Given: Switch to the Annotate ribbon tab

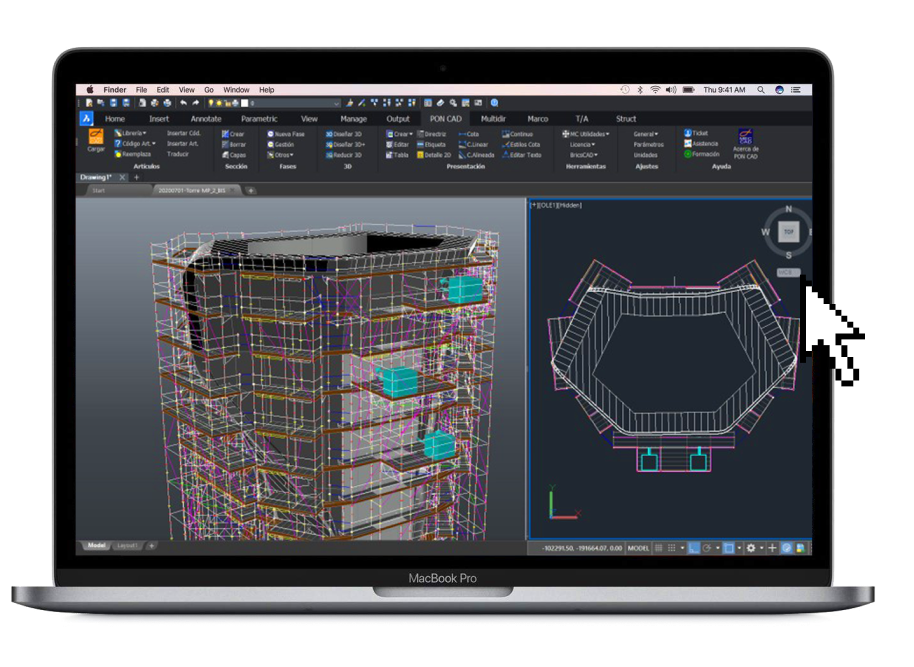Looking at the screenshot, I should point(206,119).
